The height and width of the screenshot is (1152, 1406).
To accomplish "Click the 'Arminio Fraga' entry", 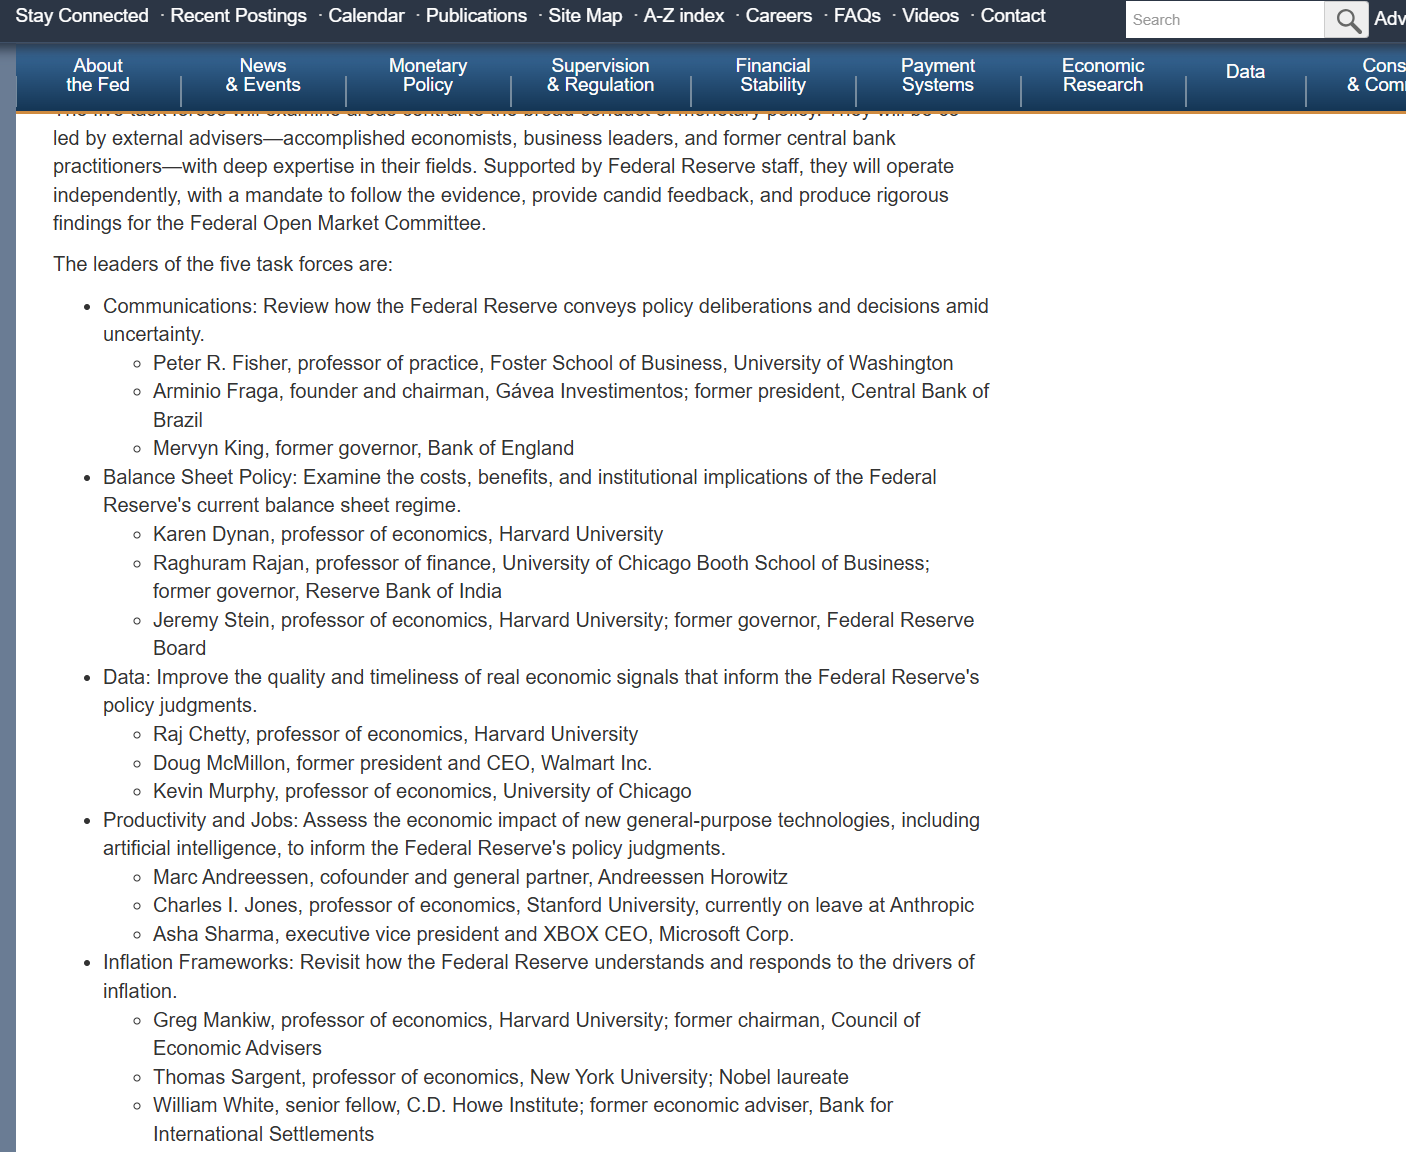I will pos(571,405).
